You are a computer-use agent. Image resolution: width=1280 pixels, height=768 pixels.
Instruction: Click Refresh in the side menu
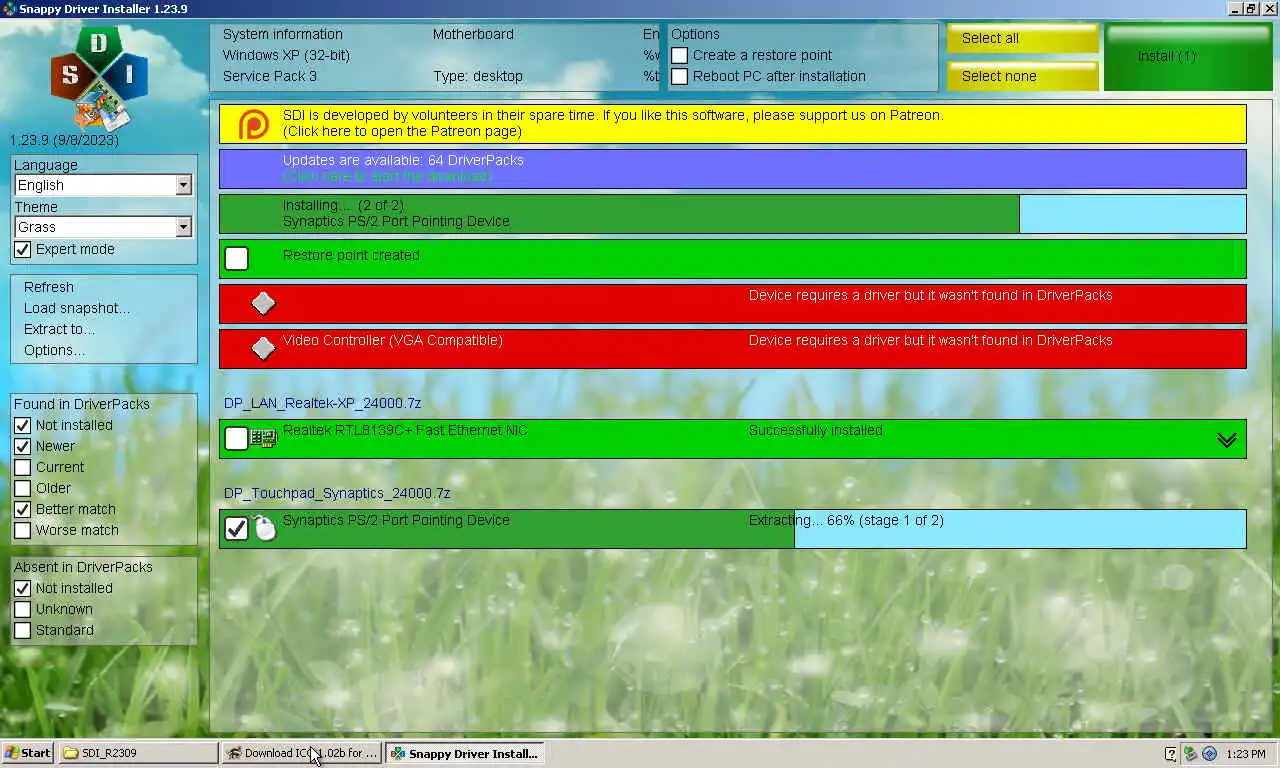tap(49, 287)
